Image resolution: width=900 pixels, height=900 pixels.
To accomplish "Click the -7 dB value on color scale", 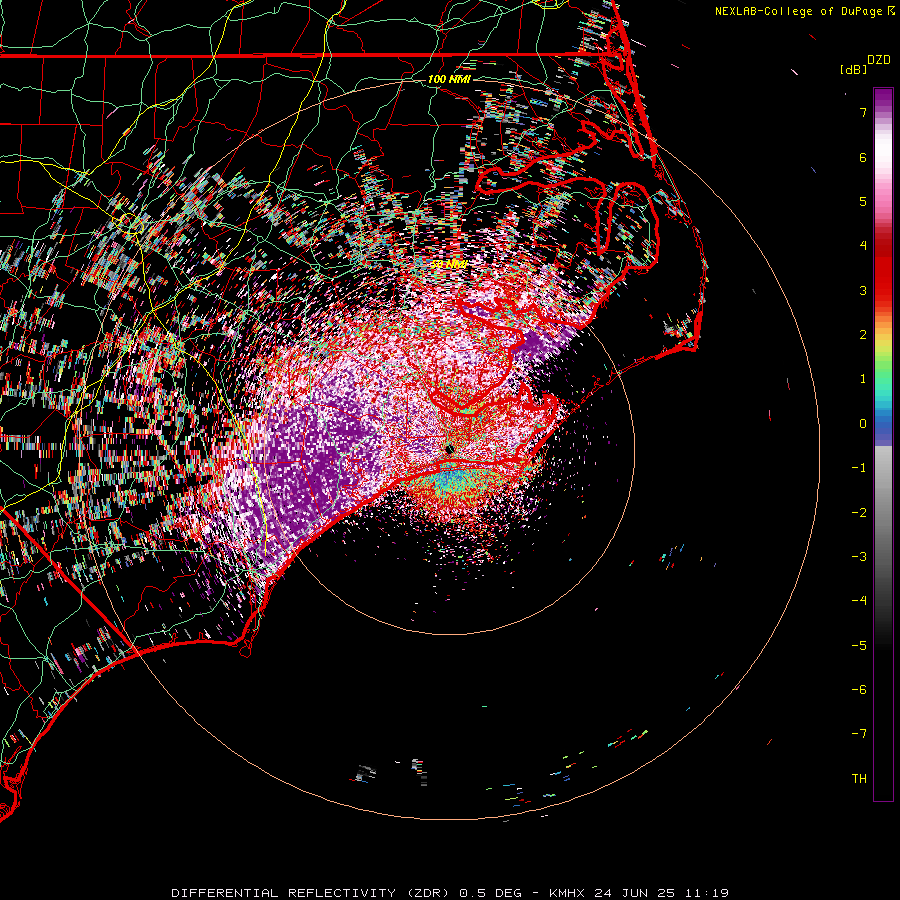I will click(x=859, y=734).
